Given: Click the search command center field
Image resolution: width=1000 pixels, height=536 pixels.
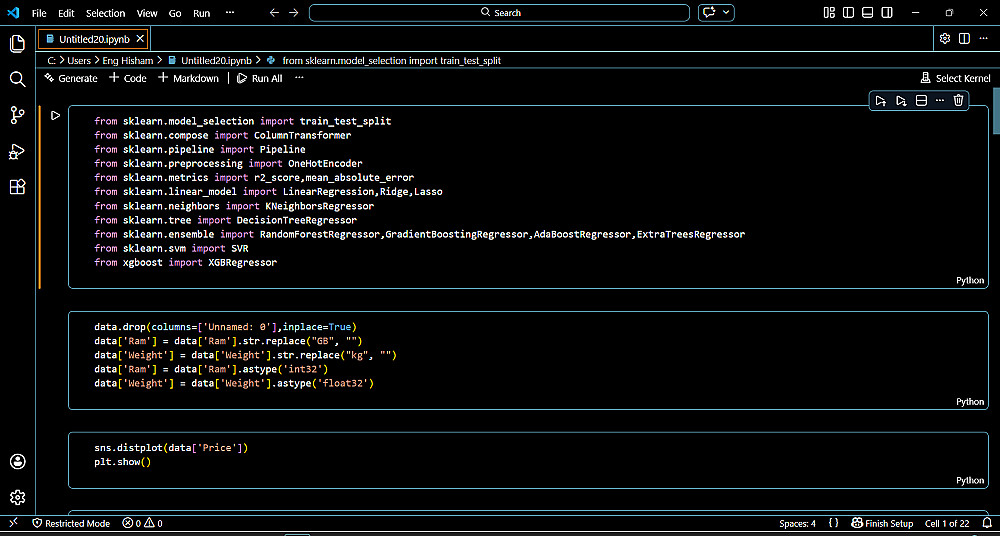Looking at the screenshot, I should (499, 13).
